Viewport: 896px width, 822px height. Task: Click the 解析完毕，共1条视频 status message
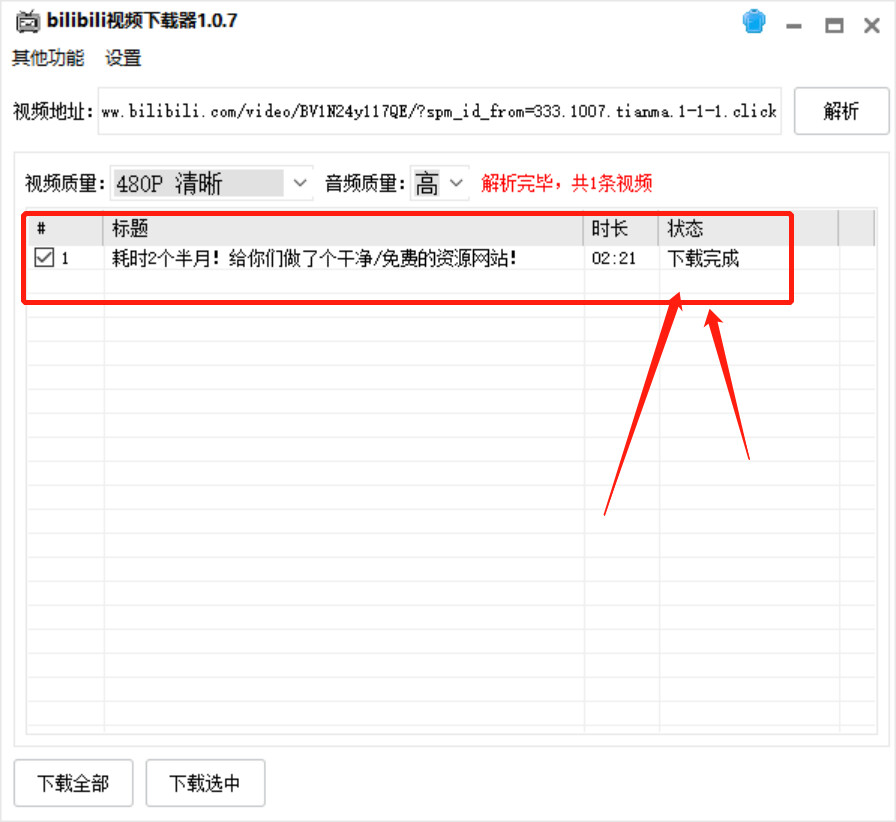coord(566,183)
